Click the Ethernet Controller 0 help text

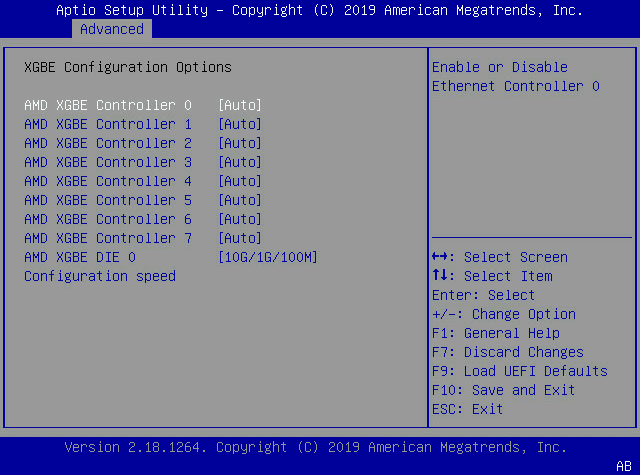point(516,86)
